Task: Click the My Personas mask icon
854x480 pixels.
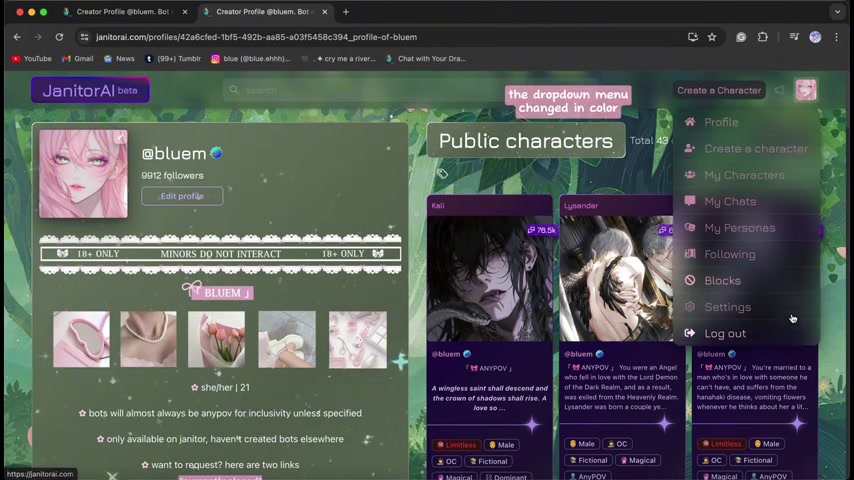Action: click(690, 228)
